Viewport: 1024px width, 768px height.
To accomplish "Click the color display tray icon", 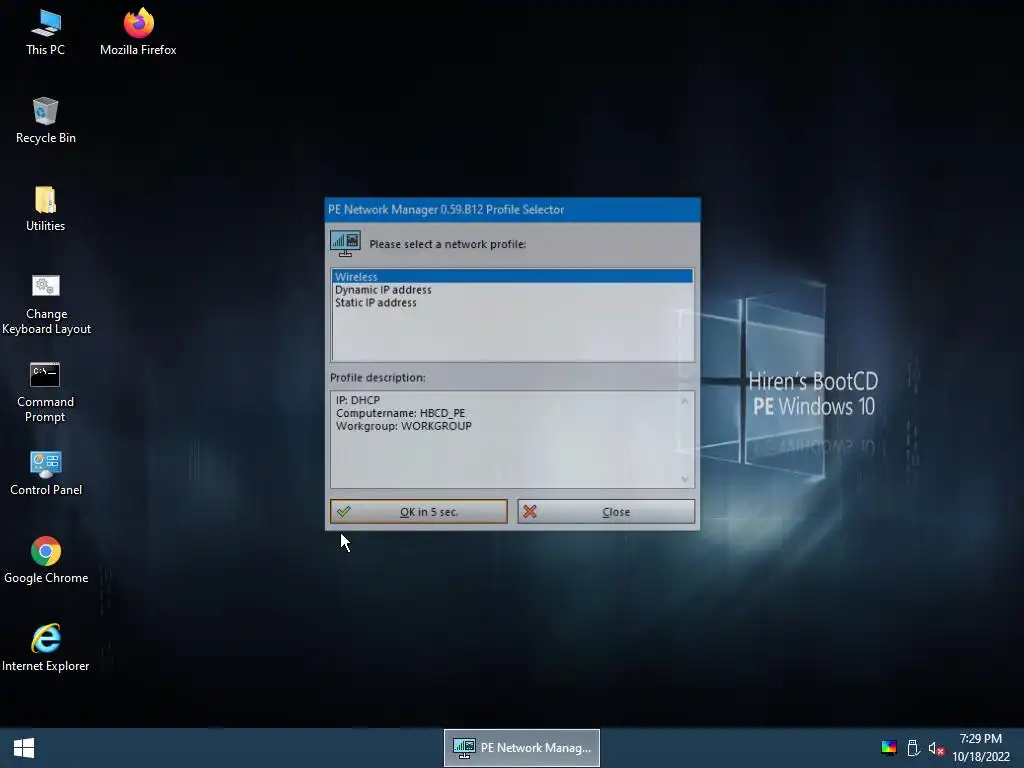I will 889,748.
